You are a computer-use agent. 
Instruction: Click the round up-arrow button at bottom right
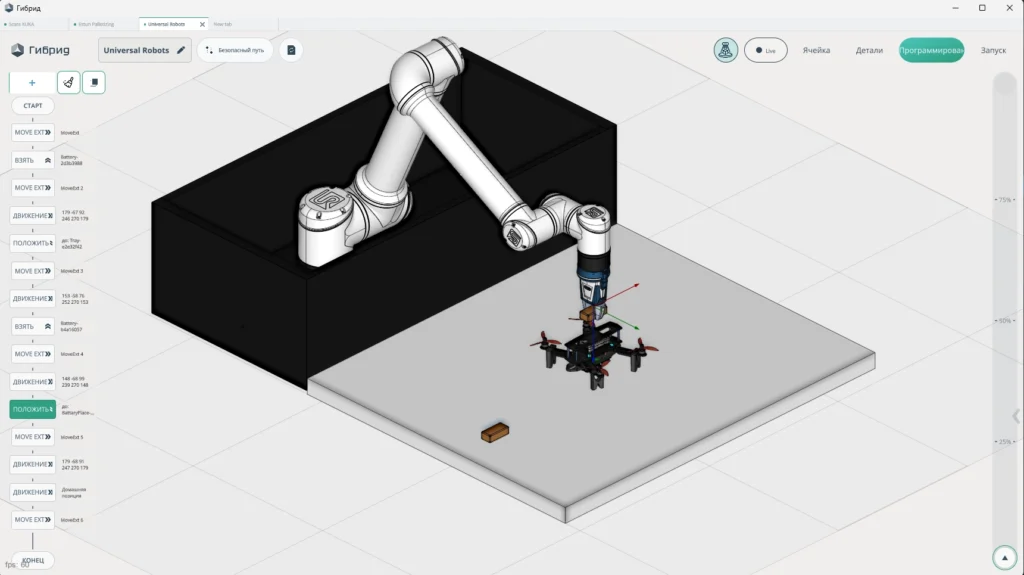coord(1003,558)
